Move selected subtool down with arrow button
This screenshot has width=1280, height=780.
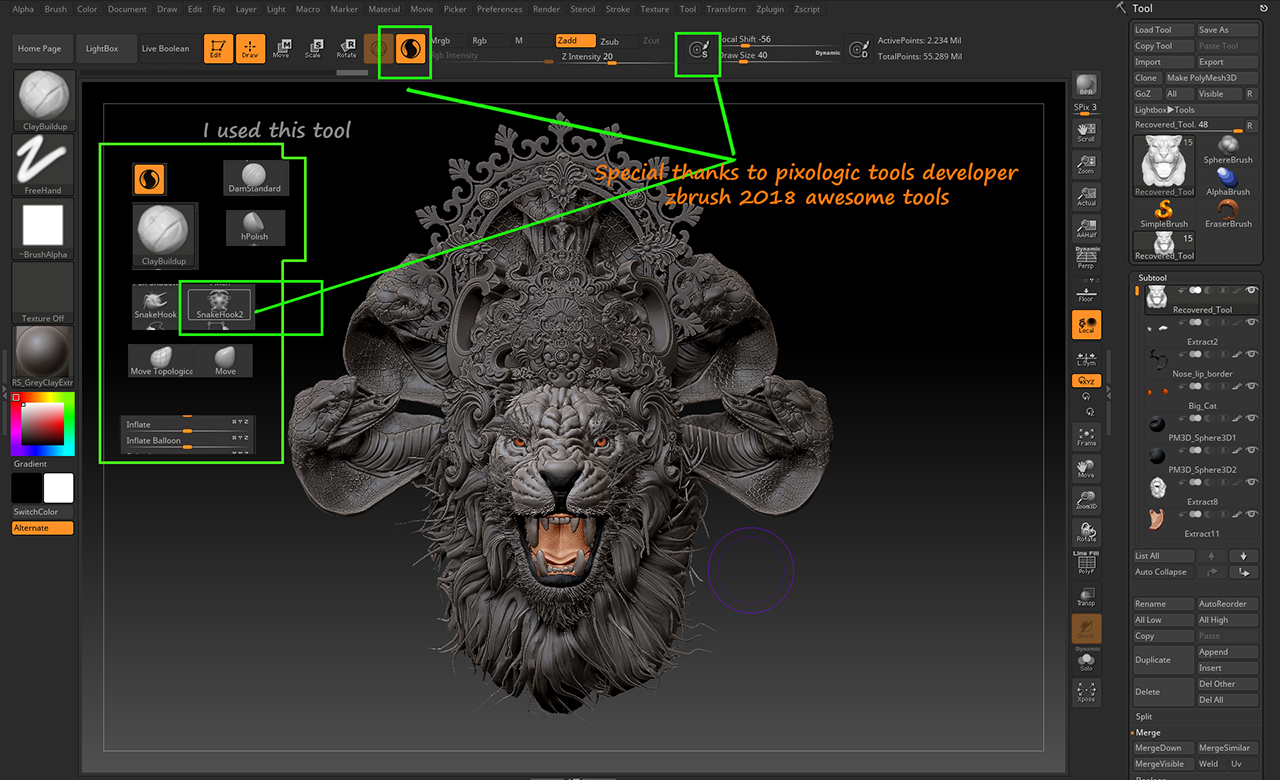point(1243,556)
